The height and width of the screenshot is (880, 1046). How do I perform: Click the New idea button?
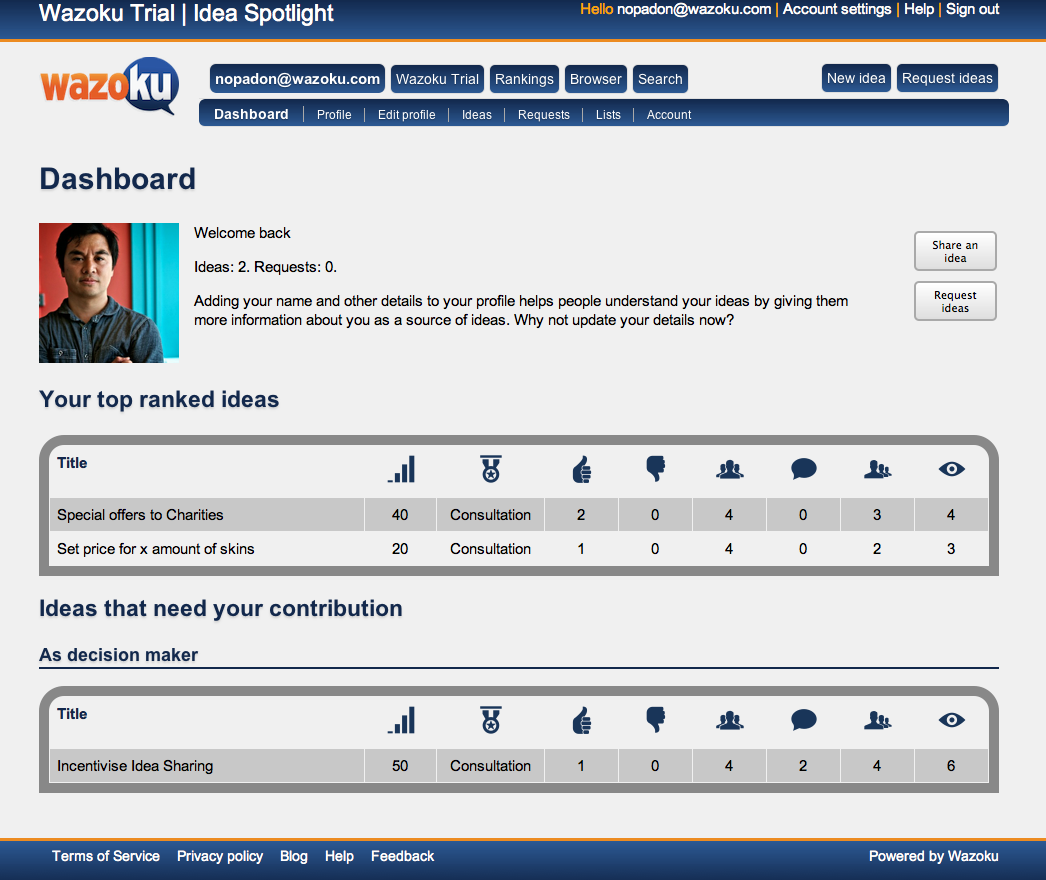[856, 78]
